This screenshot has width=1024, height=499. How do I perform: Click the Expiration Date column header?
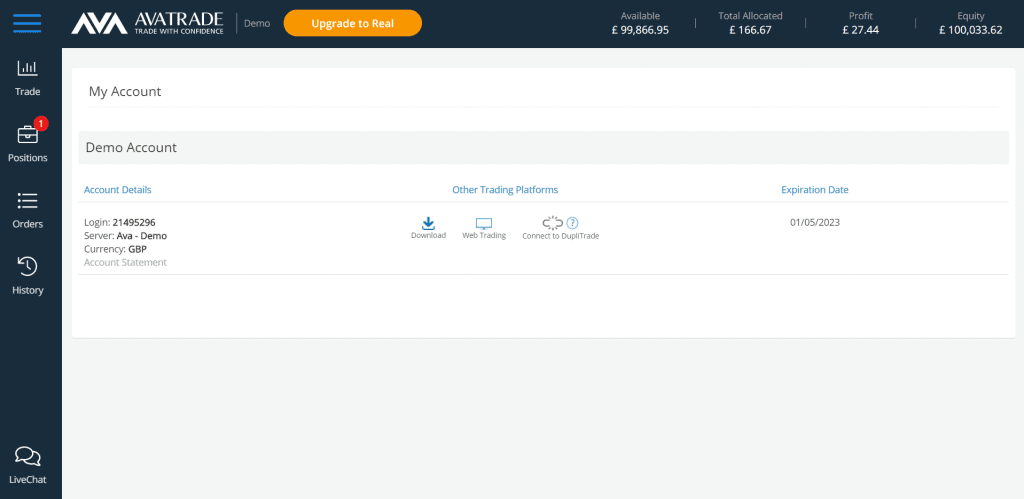pos(815,190)
